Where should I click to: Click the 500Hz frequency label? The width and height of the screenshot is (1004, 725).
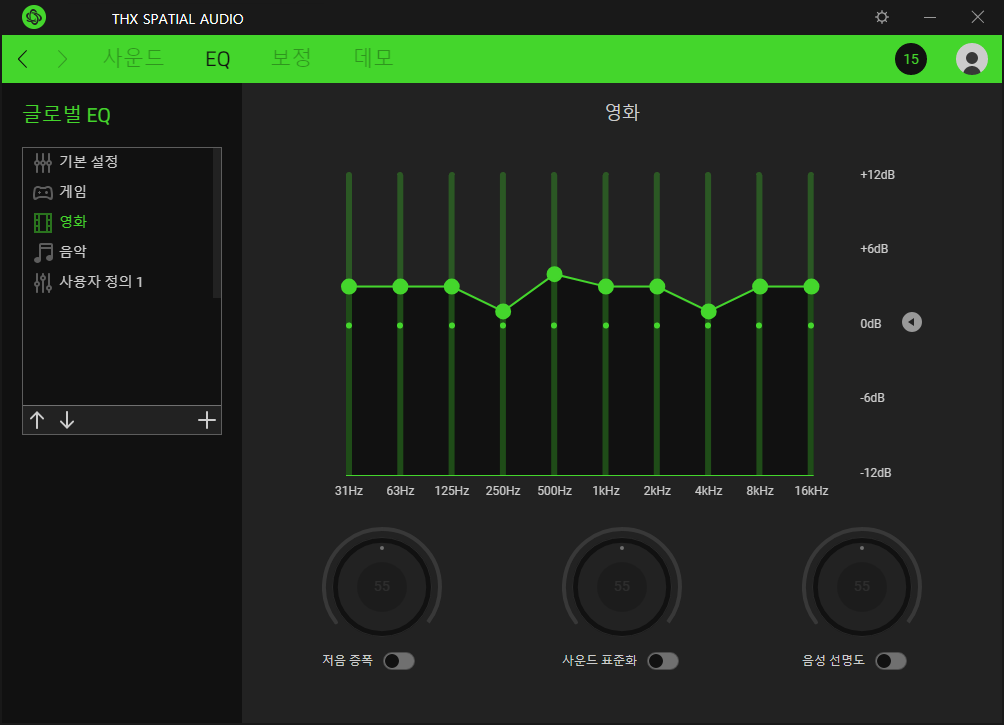(555, 491)
